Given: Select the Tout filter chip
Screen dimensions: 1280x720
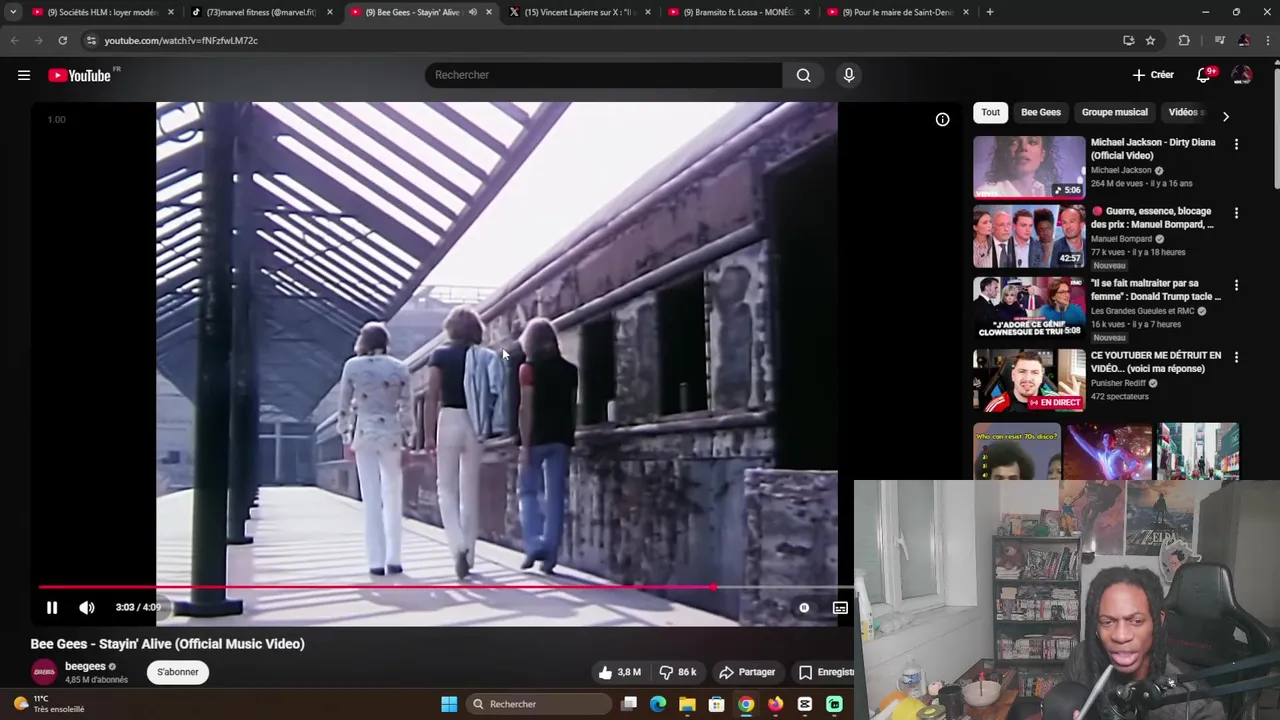Looking at the screenshot, I should [x=990, y=112].
